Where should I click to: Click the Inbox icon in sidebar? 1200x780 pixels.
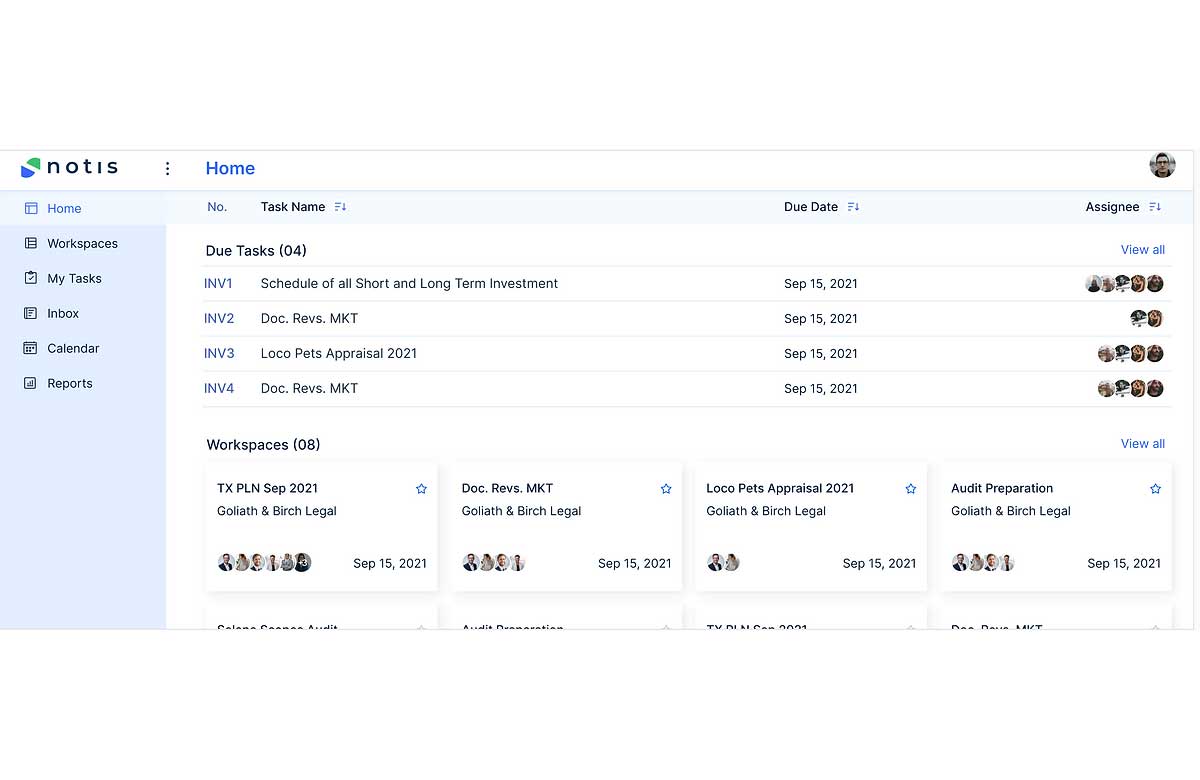30,313
